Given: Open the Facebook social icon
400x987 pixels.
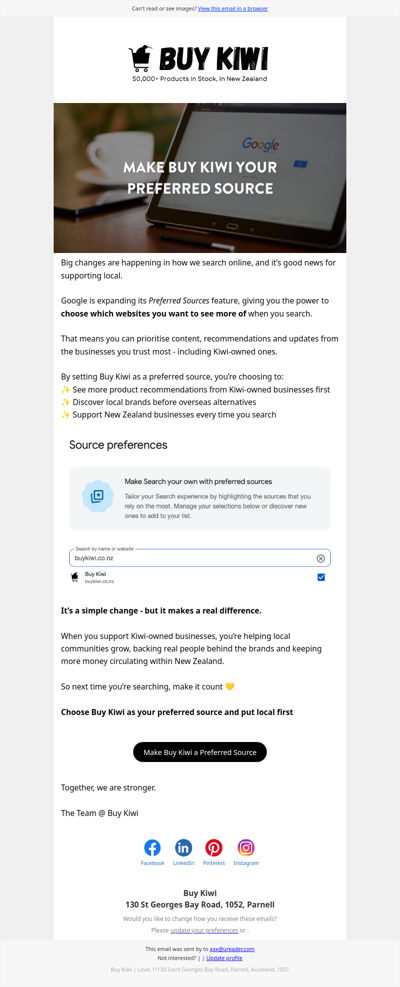Looking at the screenshot, I should tap(152, 847).
